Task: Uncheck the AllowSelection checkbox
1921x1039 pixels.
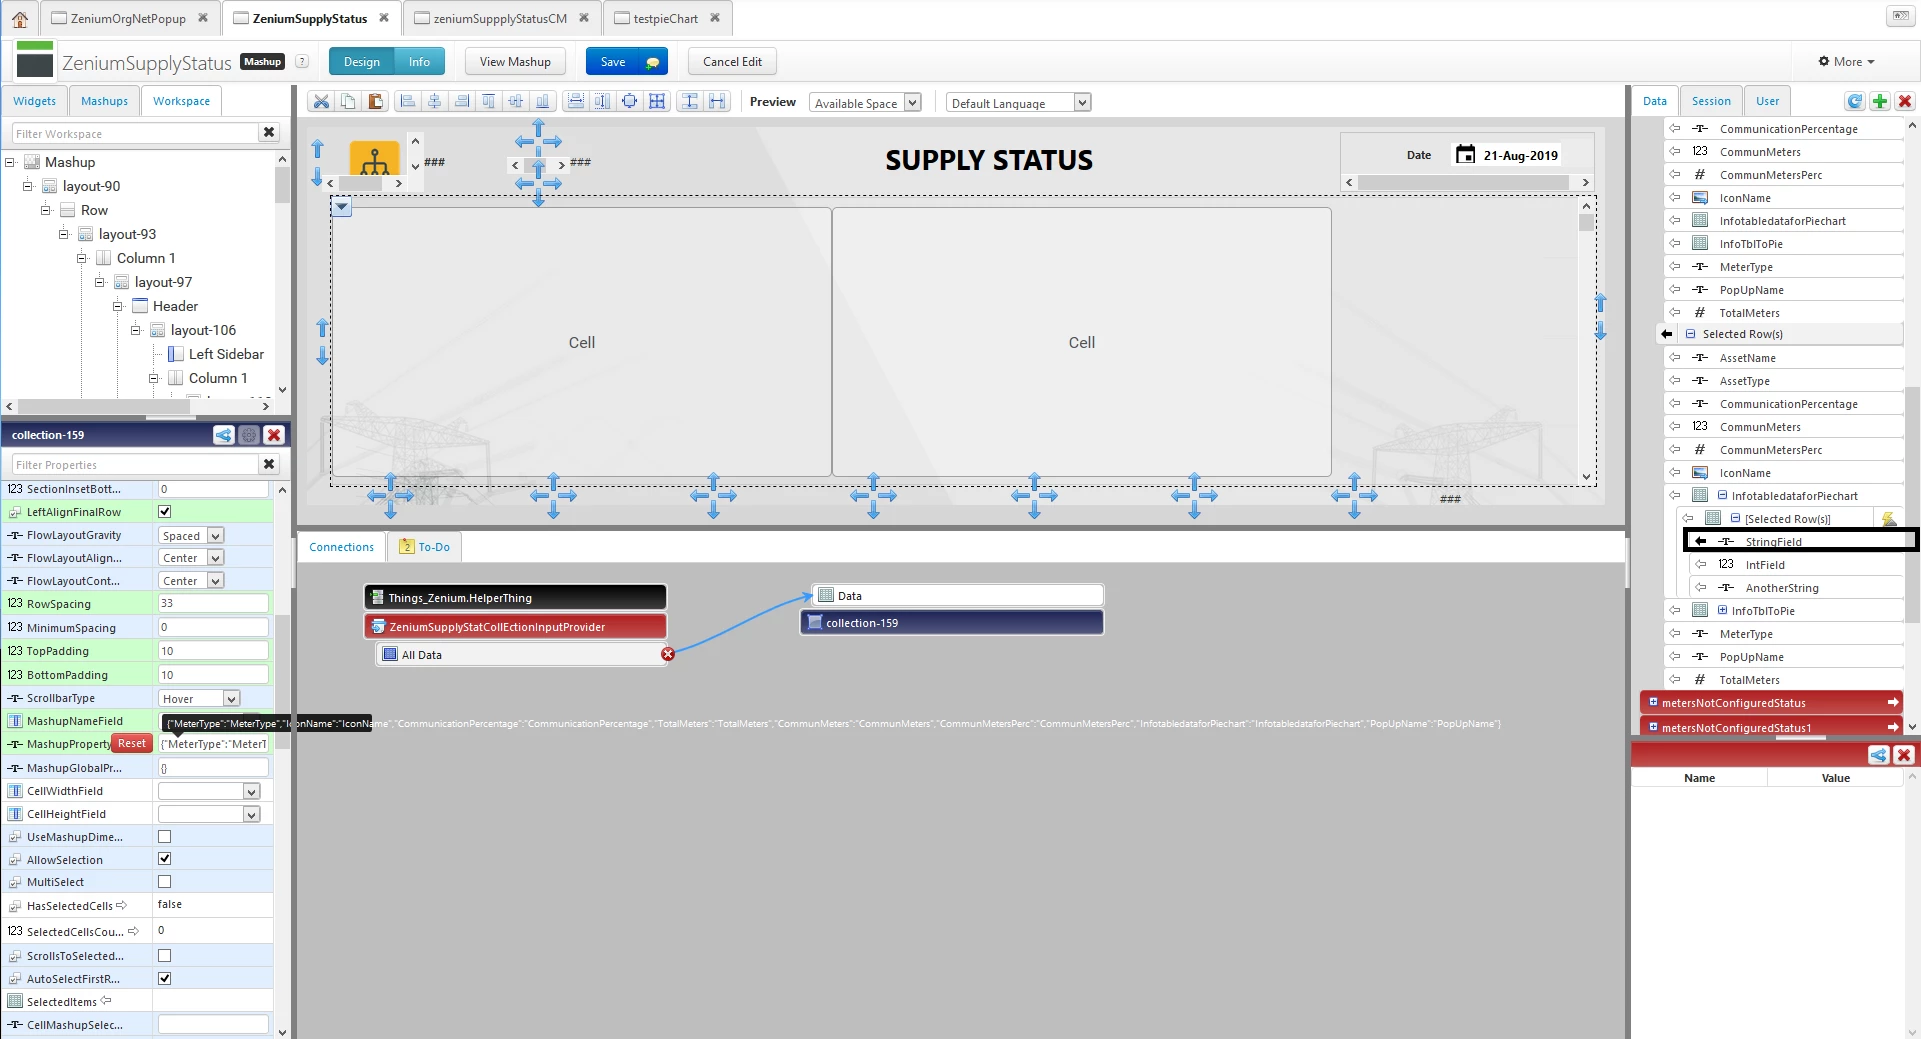Action: click(165, 858)
